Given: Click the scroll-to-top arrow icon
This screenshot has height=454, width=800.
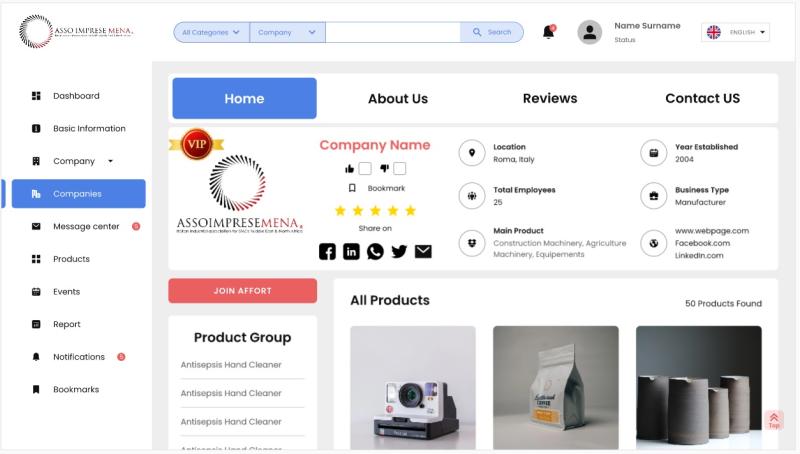Looking at the screenshot, I should (773, 420).
